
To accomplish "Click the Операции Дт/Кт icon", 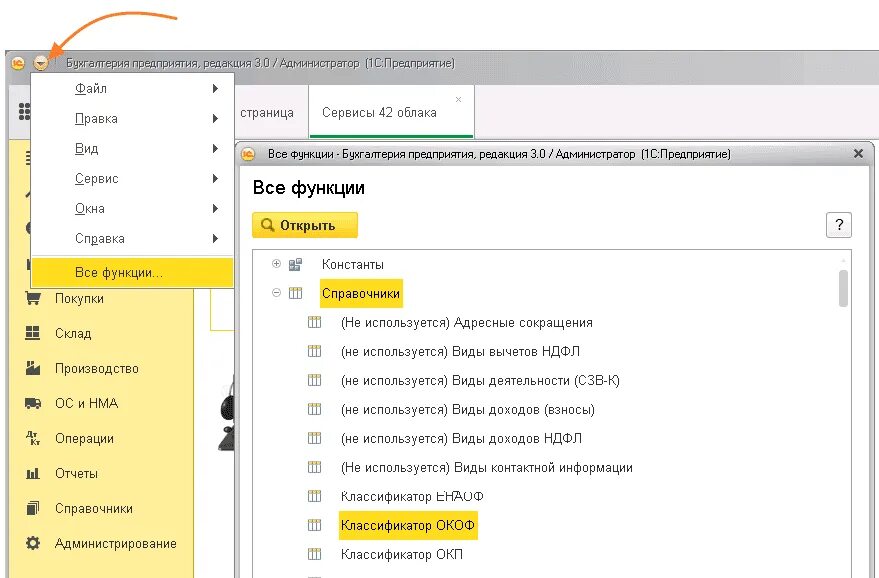I will pyautogui.click(x=33, y=438).
